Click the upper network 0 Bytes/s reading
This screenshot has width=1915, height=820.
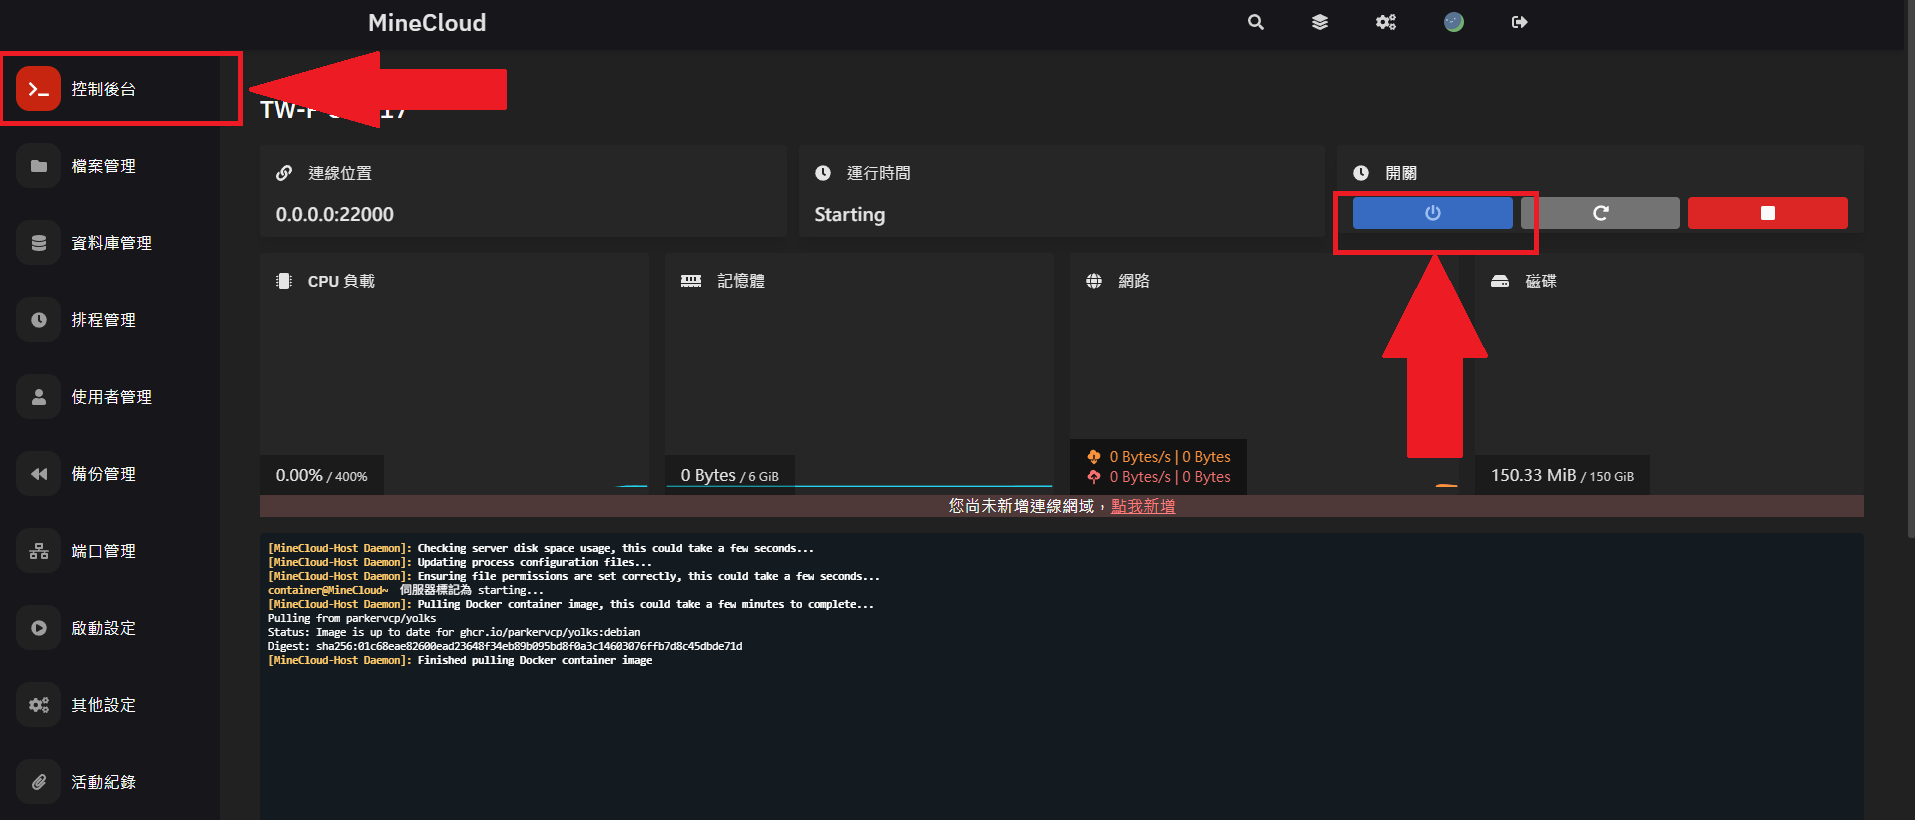[x=1170, y=457]
